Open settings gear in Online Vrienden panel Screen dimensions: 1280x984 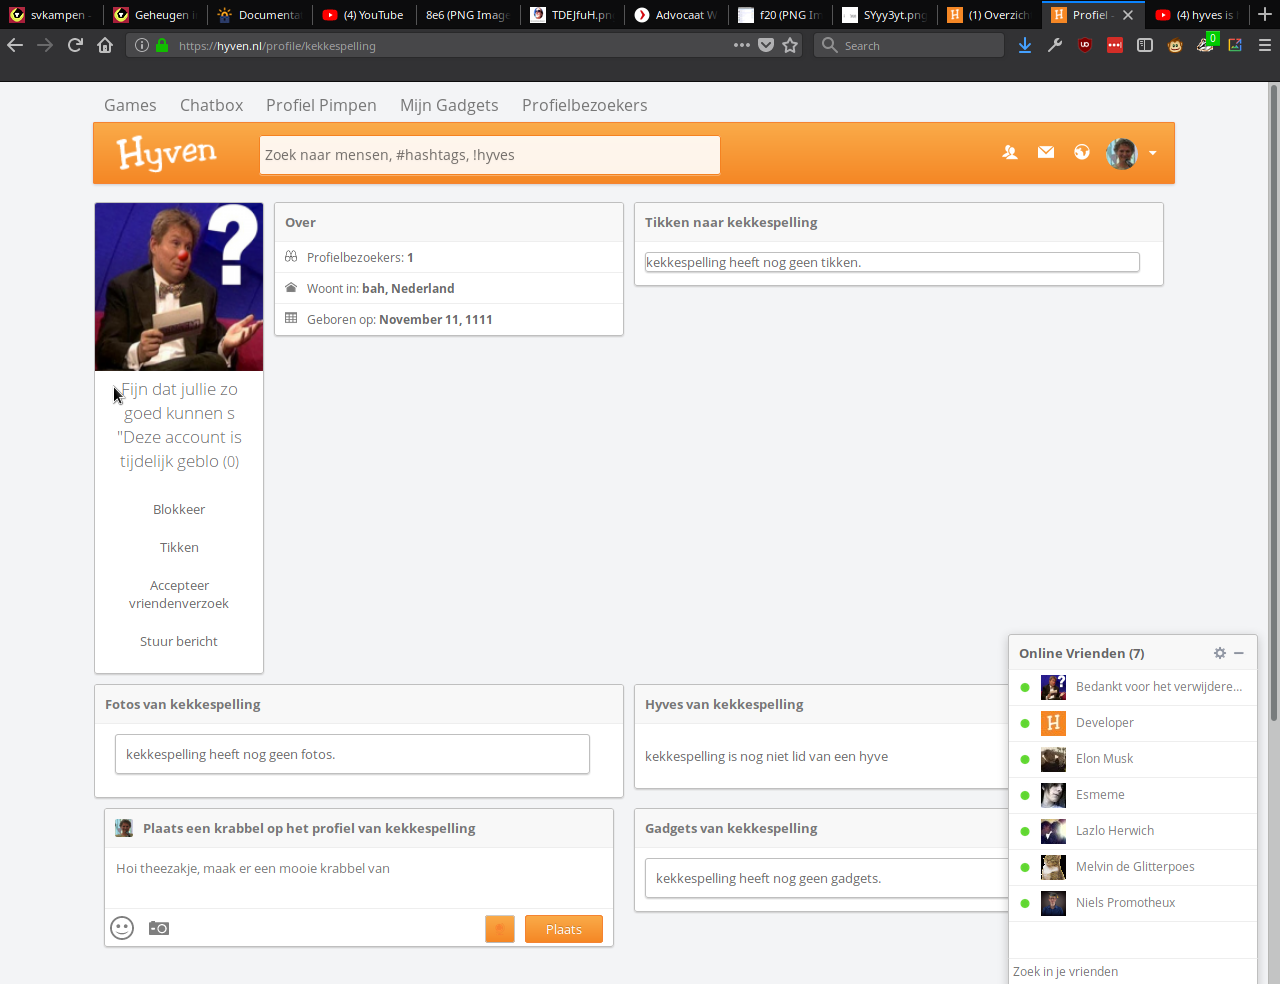tap(1220, 653)
